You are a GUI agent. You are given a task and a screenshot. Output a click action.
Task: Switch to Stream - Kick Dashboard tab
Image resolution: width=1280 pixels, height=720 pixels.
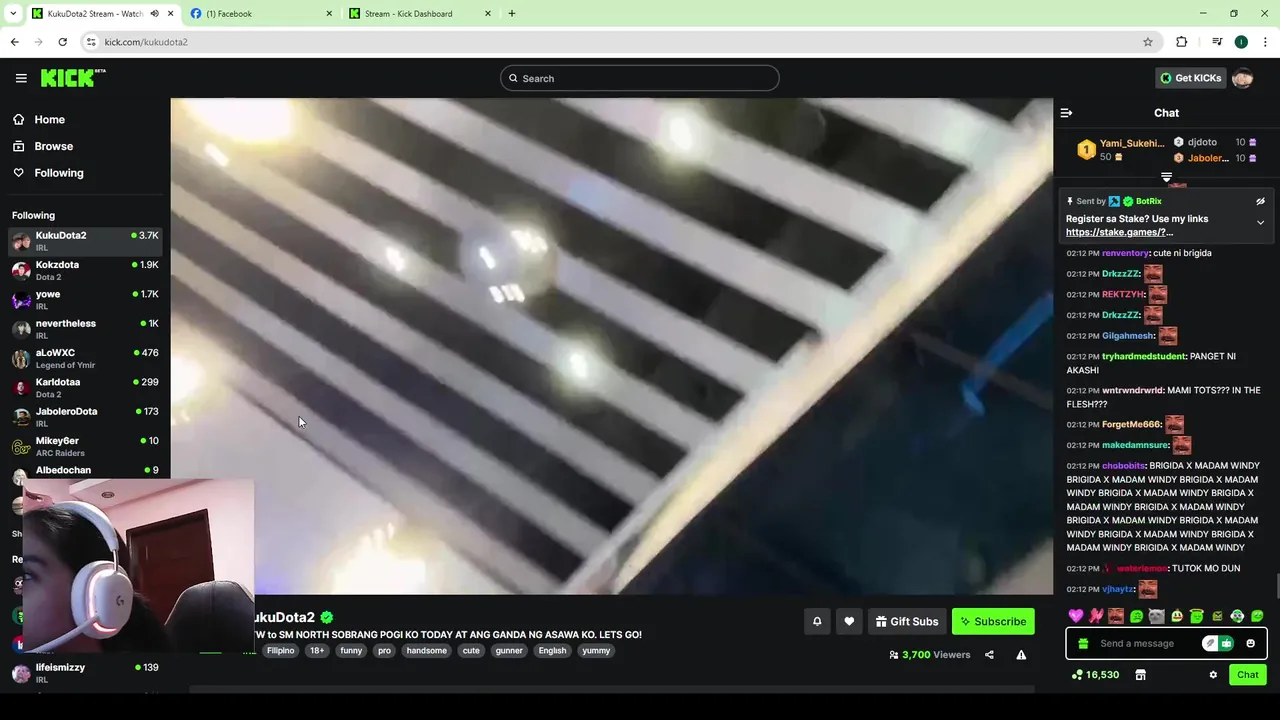click(x=420, y=14)
